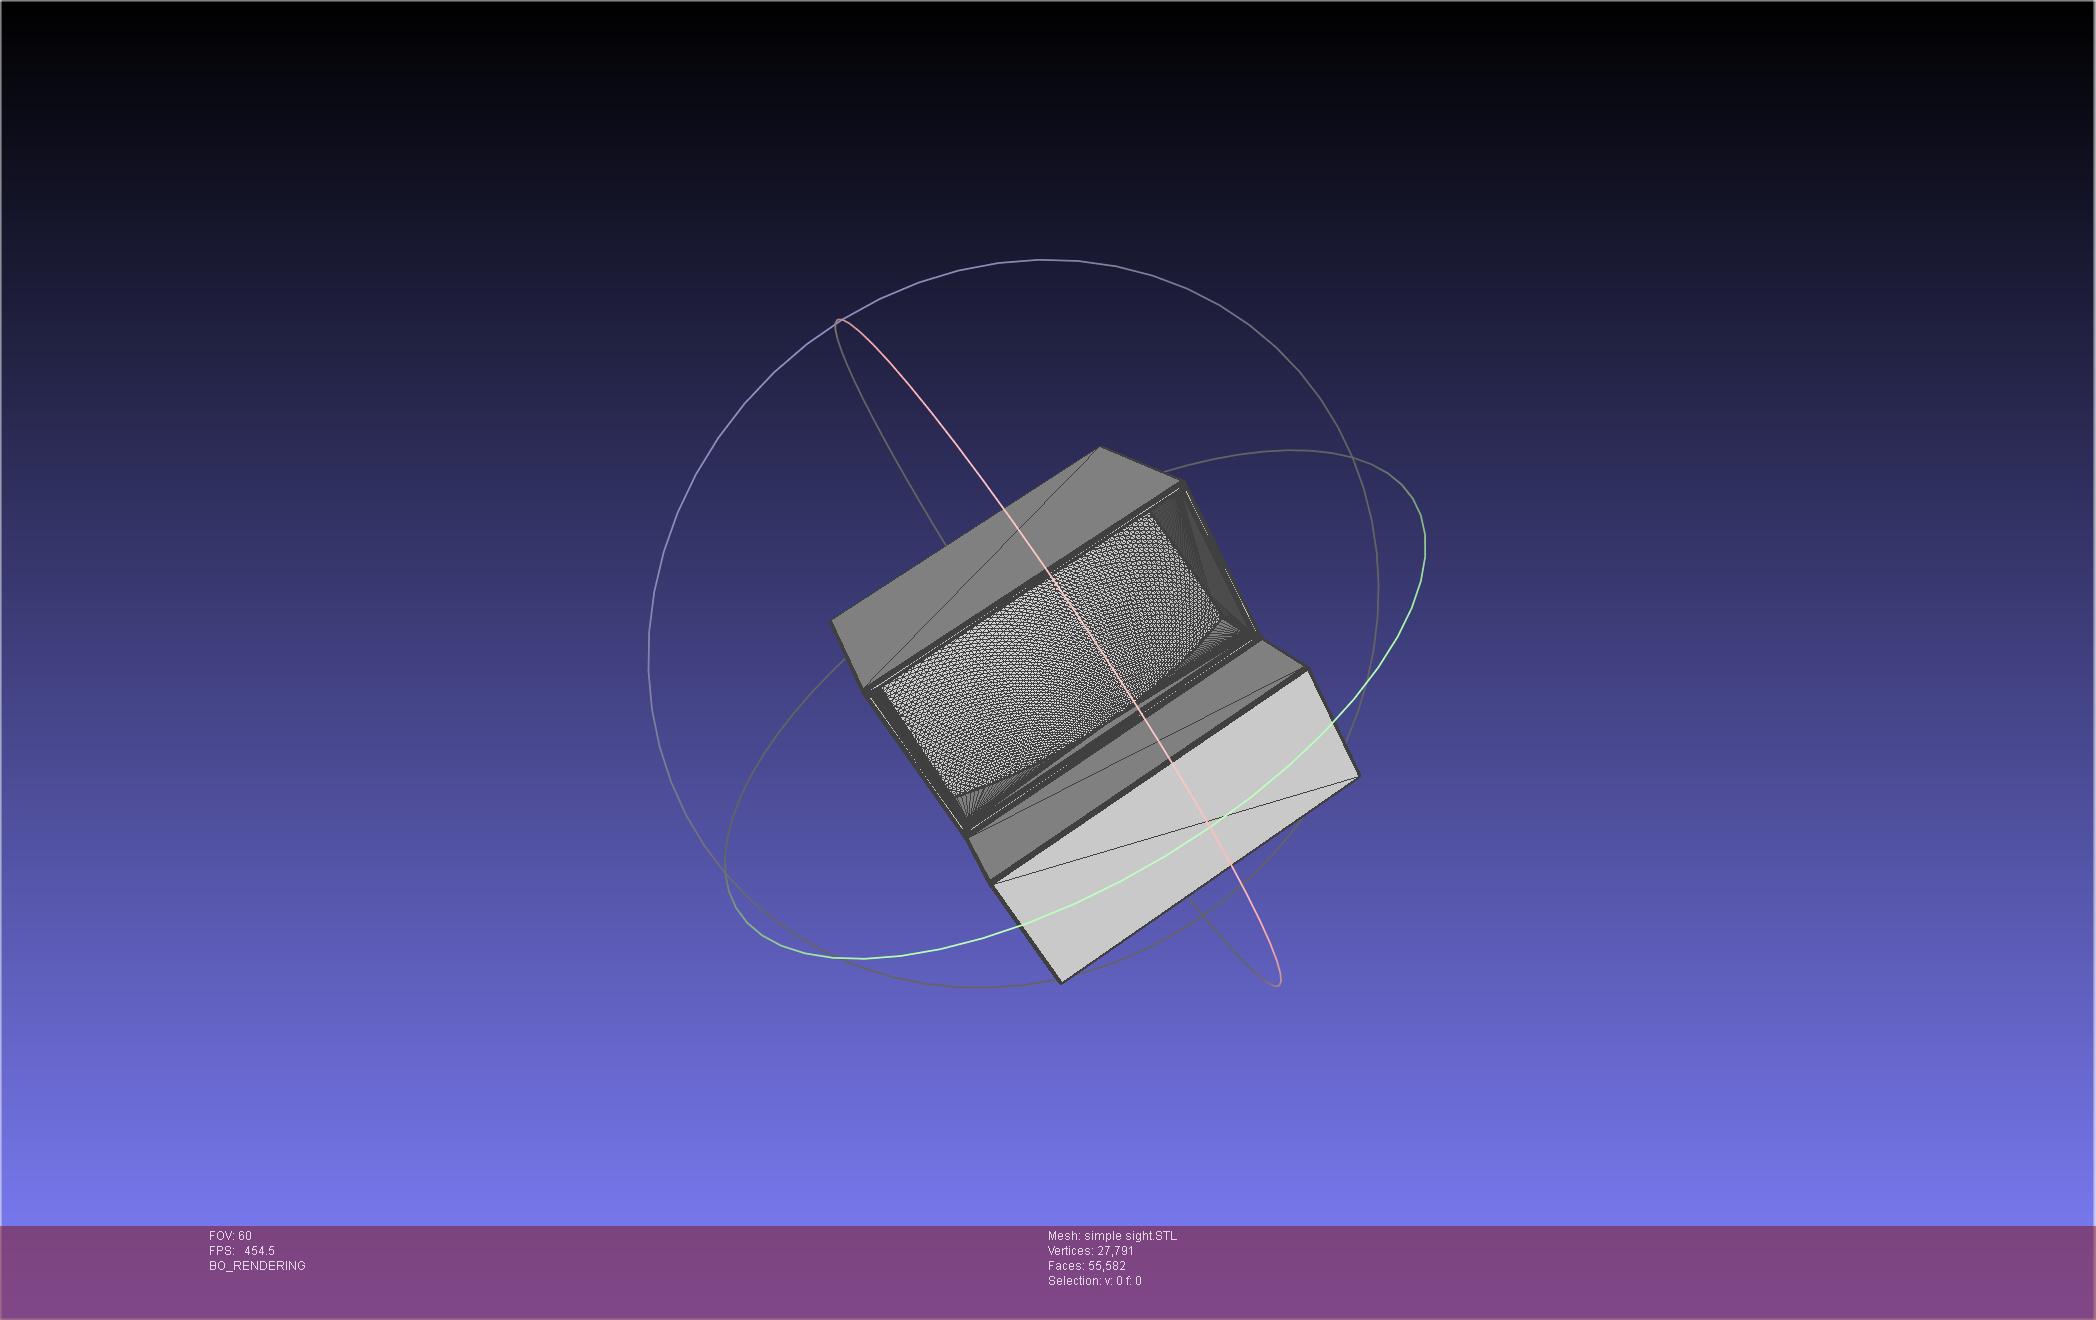Click the Vertices: 27,791 readout

1090,1251
